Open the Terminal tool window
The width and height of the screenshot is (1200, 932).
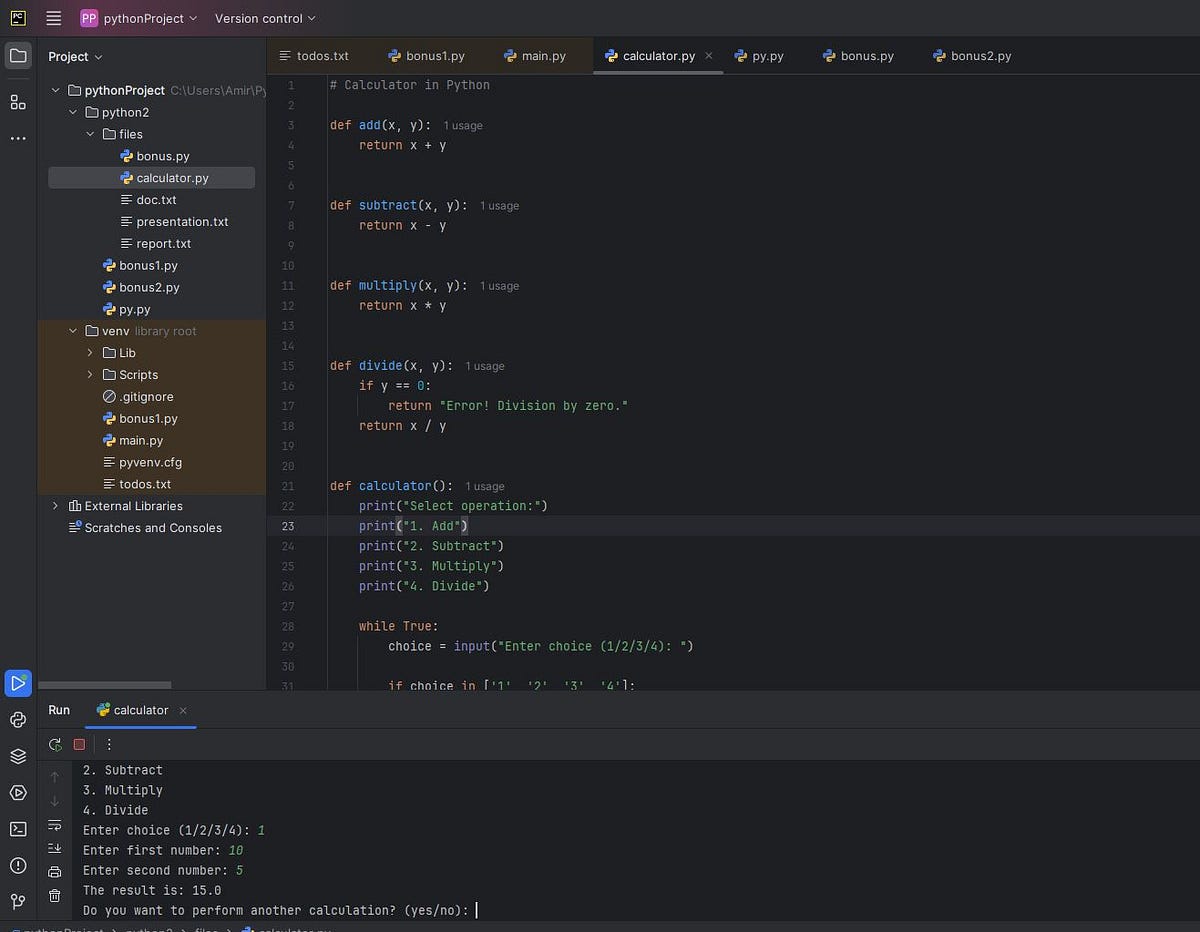(18, 829)
